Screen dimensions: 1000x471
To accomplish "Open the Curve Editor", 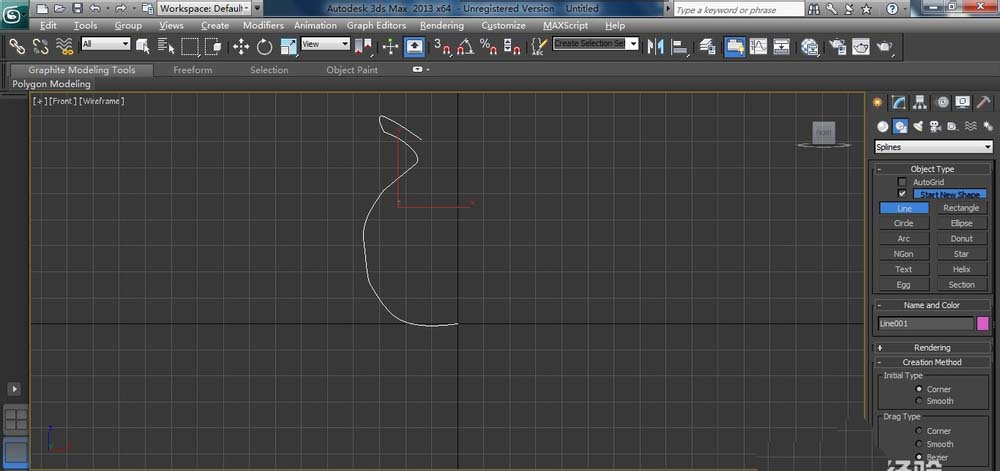I will [x=758, y=46].
